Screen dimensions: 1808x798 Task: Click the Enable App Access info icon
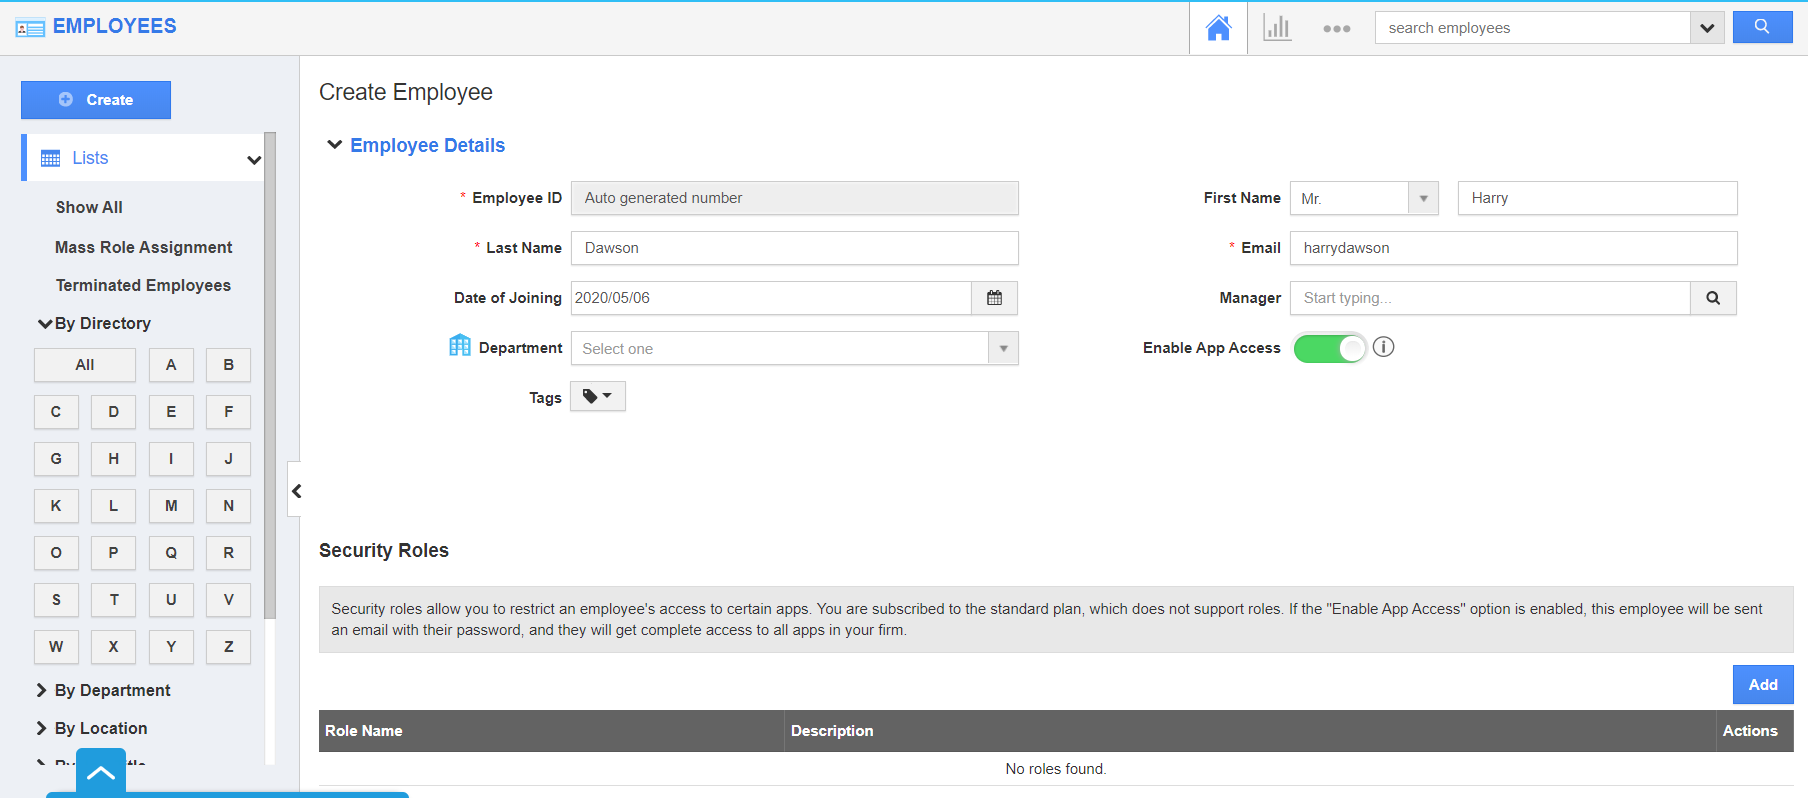(1383, 347)
